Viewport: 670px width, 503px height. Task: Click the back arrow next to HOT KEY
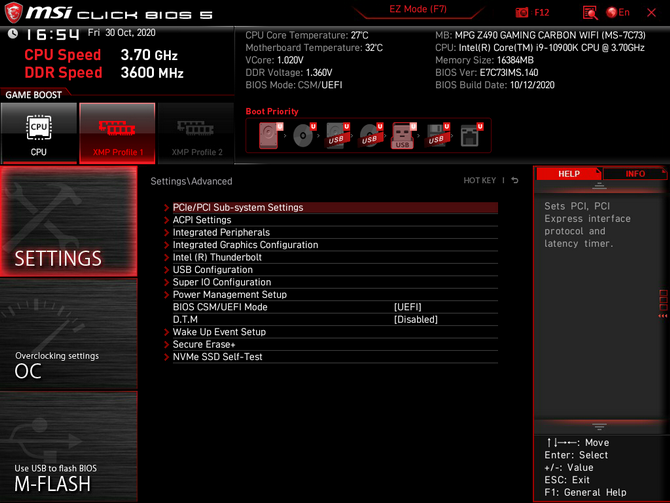pos(515,180)
